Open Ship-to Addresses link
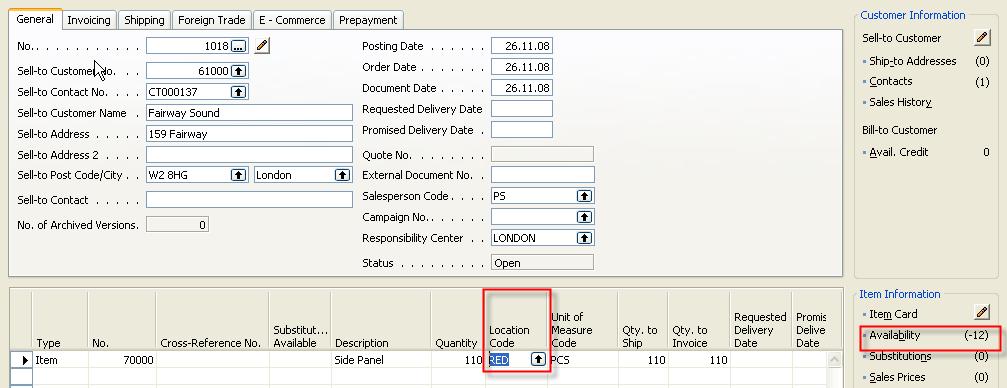The width and height of the screenshot is (1007, 388). (913, 61)
